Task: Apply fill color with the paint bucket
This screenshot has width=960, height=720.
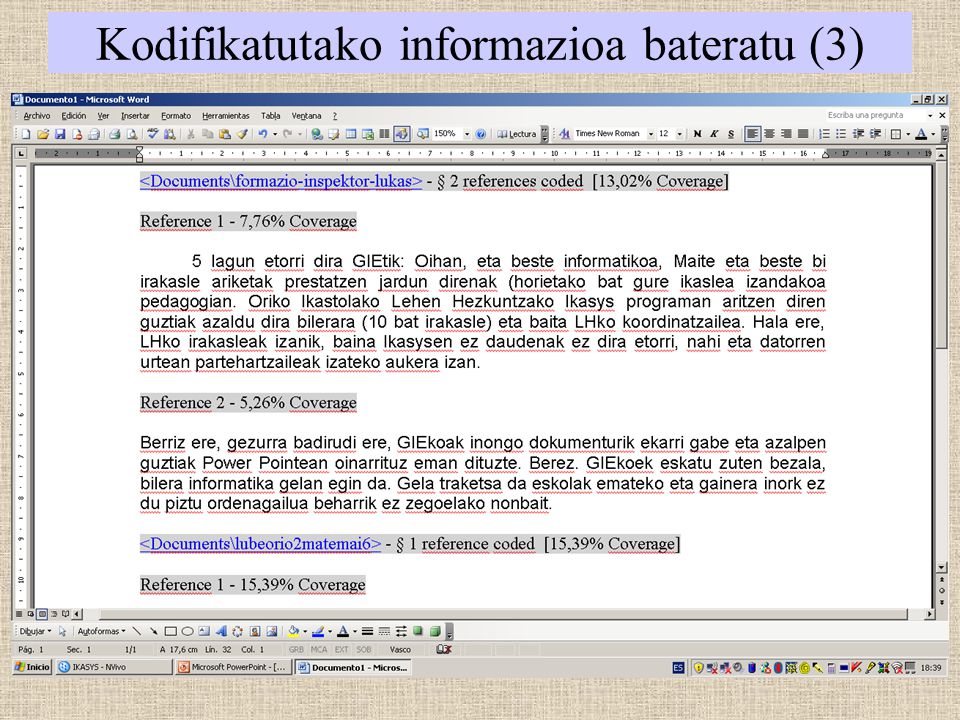Action: 294,631
